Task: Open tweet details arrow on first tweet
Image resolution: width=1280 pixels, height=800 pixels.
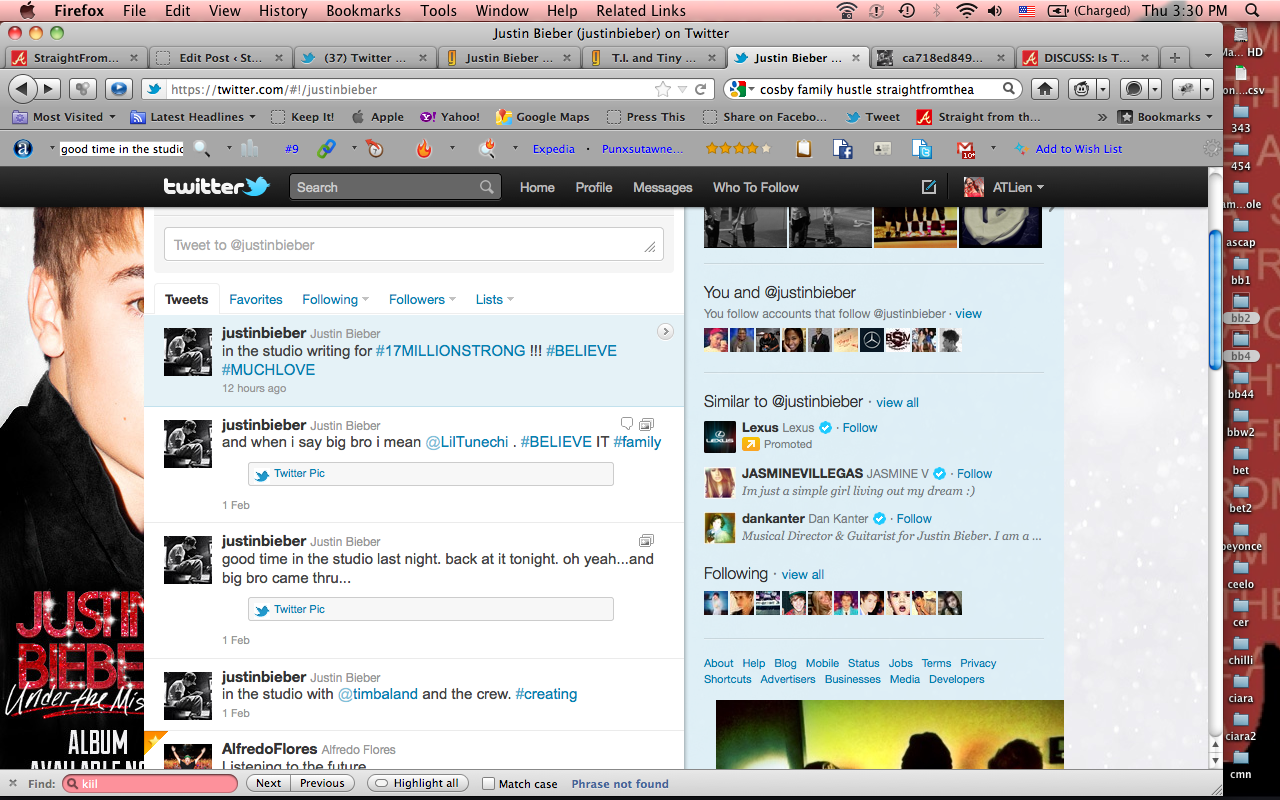Action: point(665,332)
